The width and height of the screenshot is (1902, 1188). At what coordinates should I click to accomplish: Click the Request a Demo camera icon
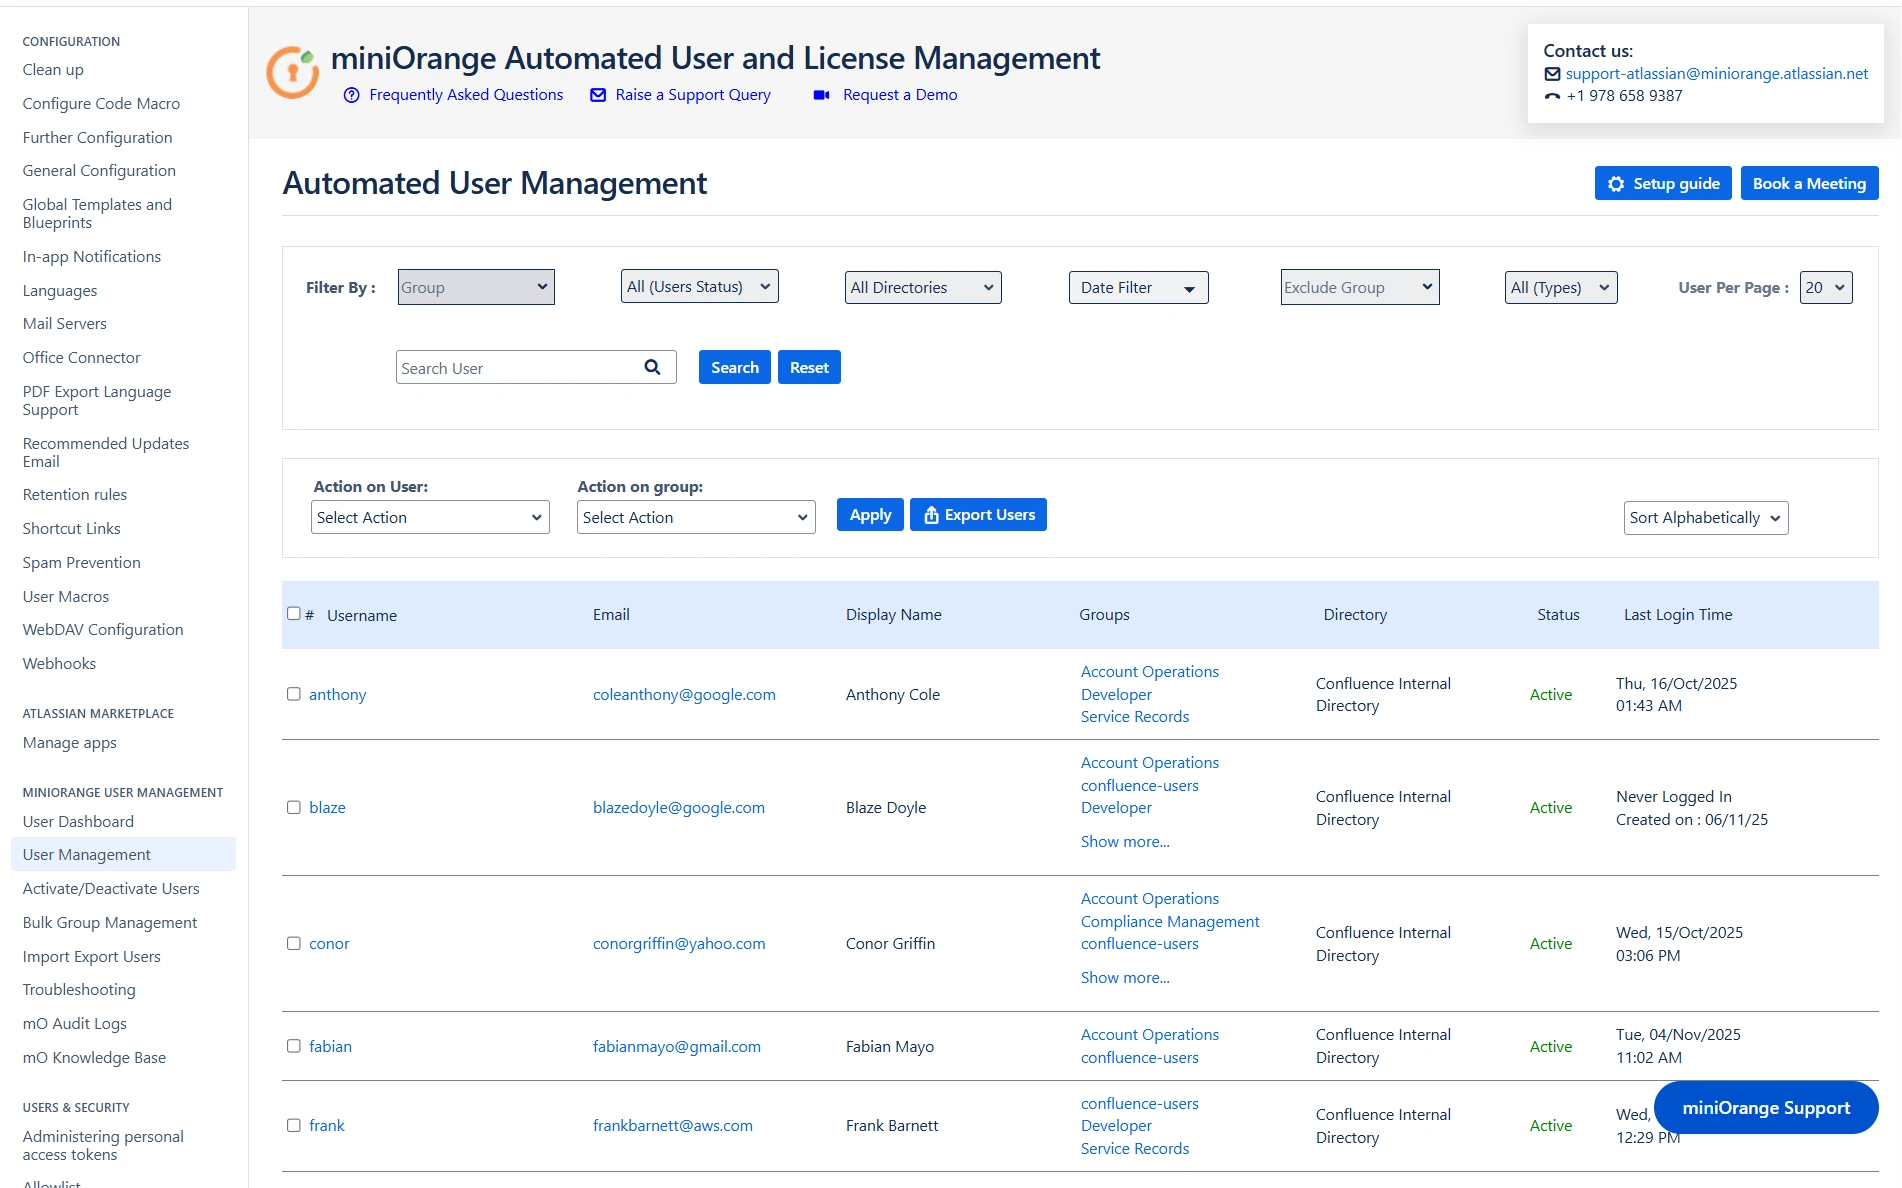(821, 95)
